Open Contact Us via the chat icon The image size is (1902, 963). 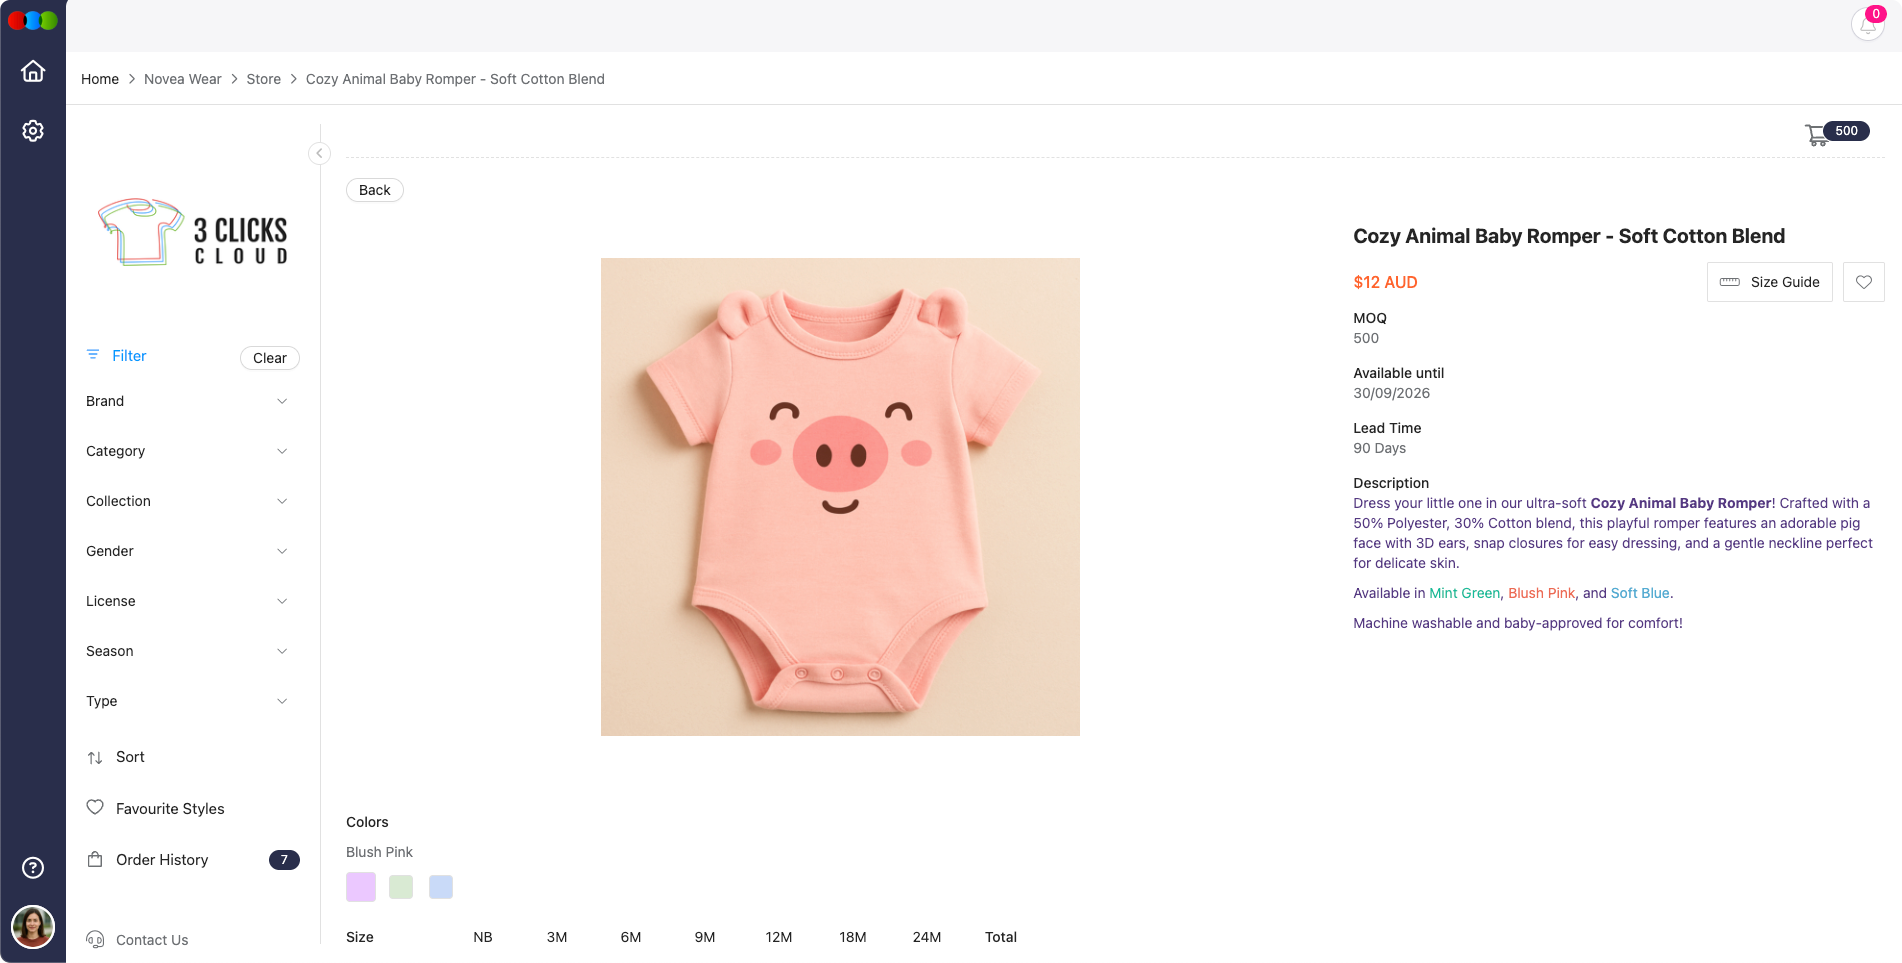pyautogui.click(x=95, y=939)
